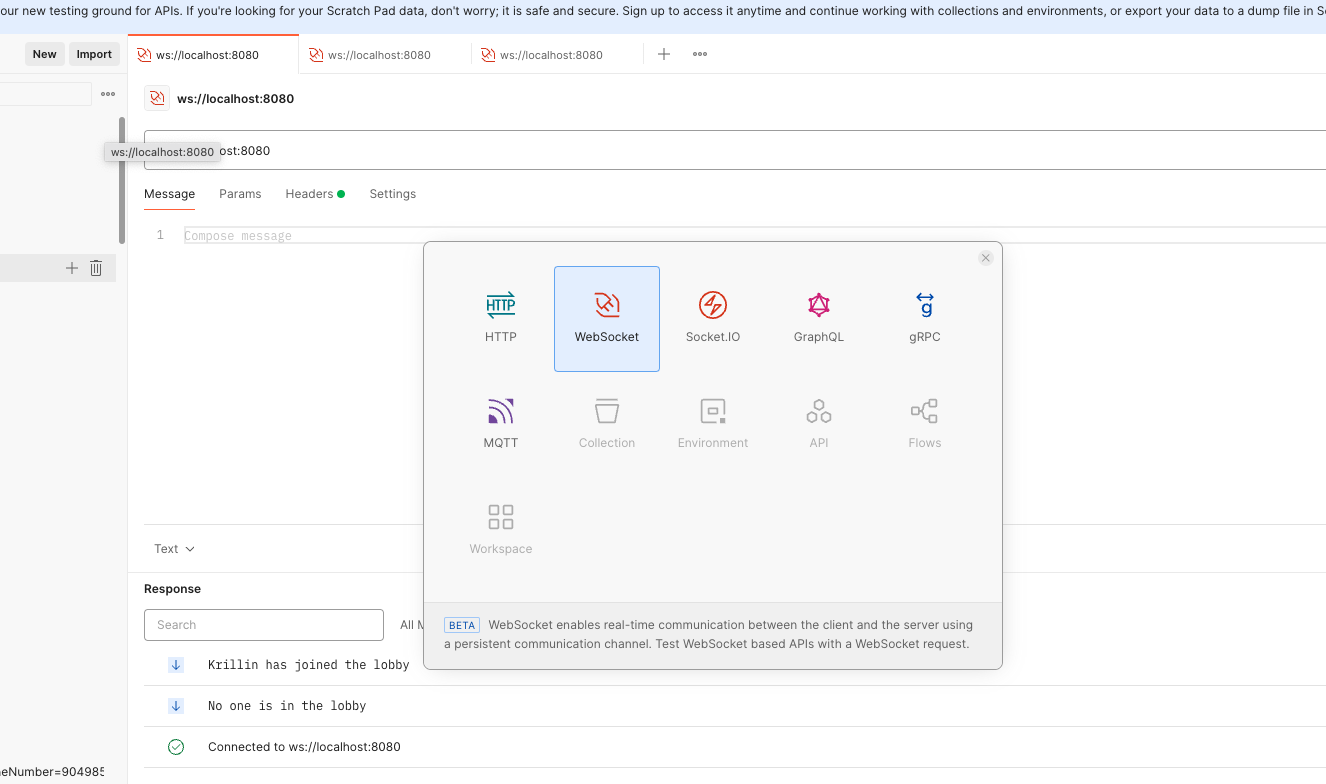Image resolution: width=1326 pixels, height=784 pixels.
Task: Add item with sidebar plus icon
Action: pos(72,268)
